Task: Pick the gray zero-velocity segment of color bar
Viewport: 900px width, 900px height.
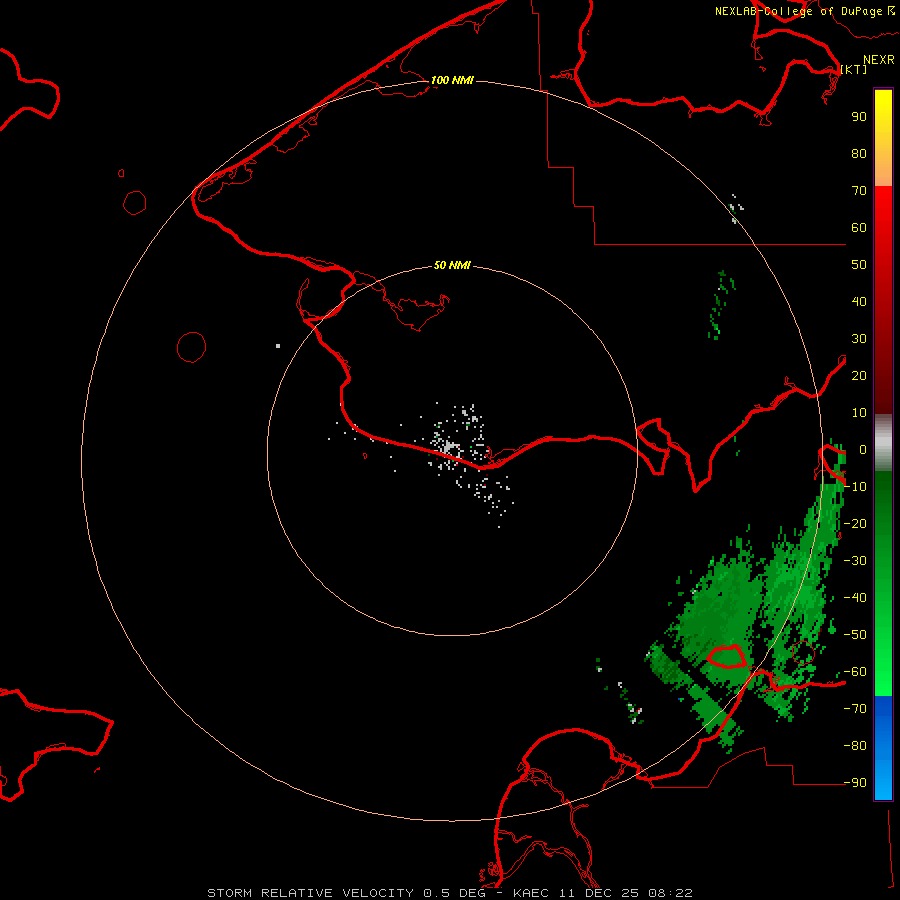Action: (883, 442)
